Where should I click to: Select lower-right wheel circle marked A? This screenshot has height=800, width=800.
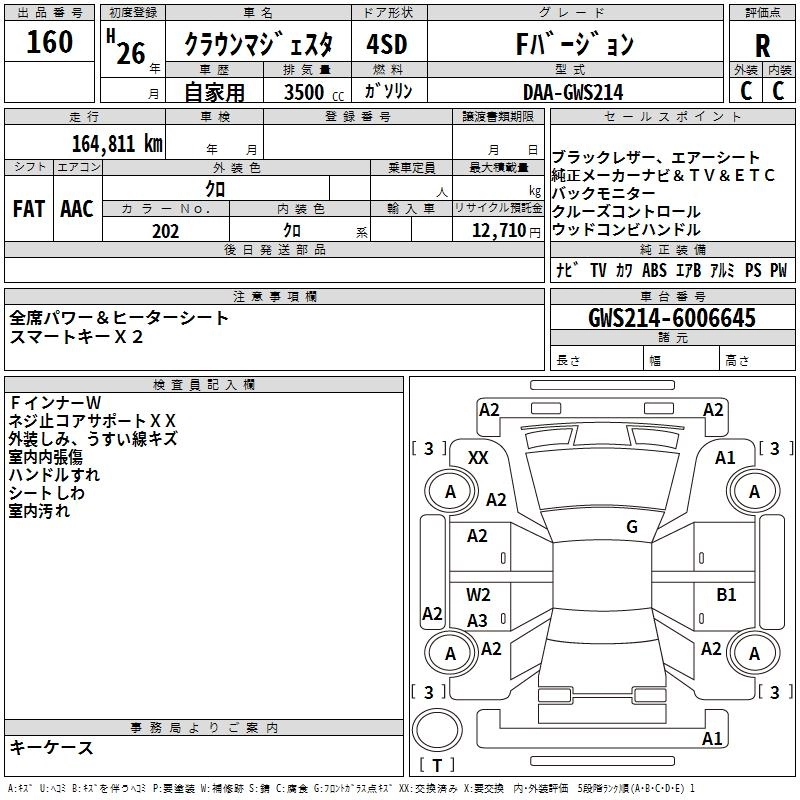754,654
